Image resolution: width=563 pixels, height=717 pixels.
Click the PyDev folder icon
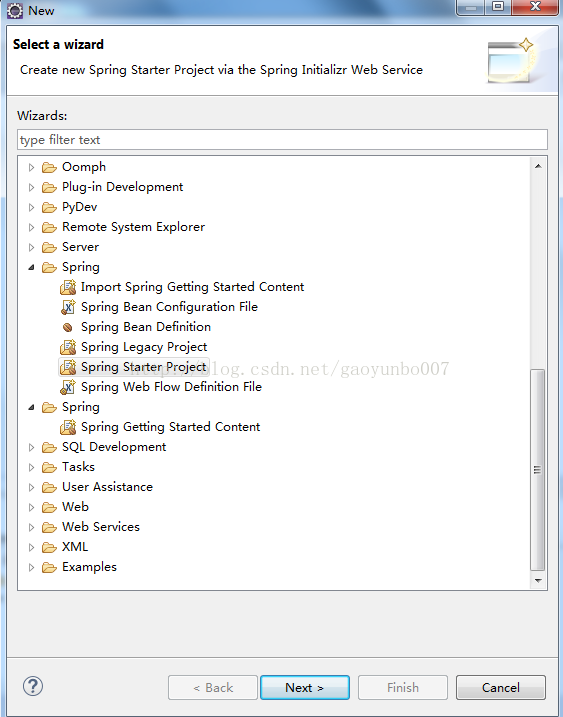pos(49,208)
